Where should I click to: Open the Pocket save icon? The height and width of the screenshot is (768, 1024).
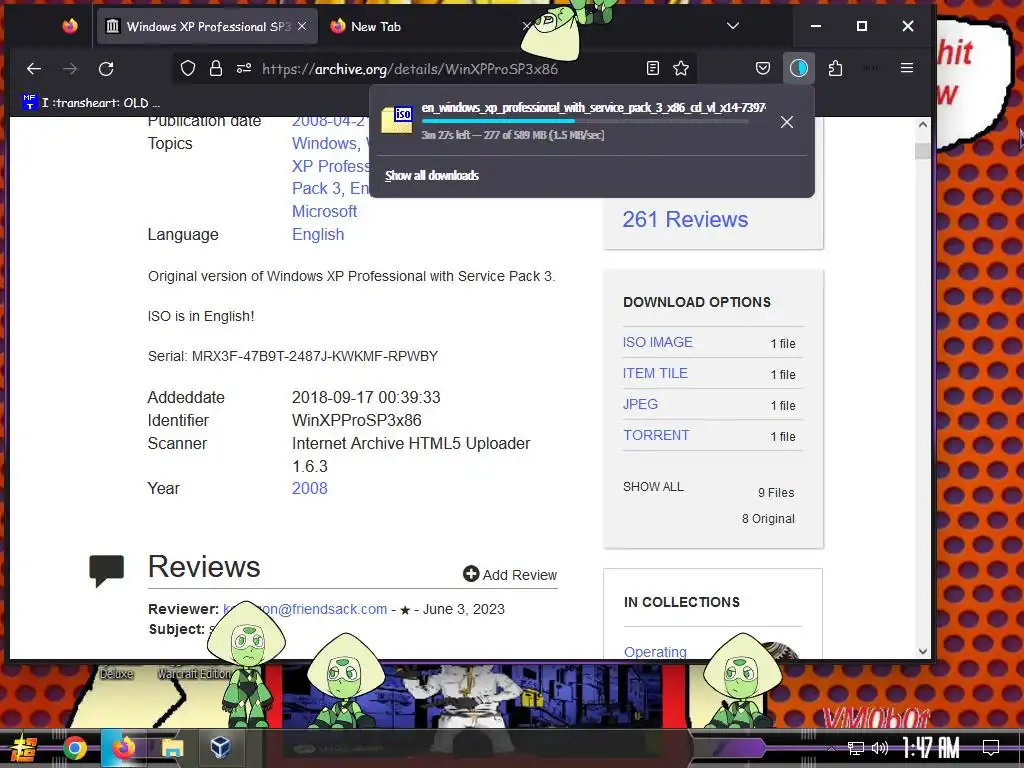pyautogui.click(x=763, y=68)
